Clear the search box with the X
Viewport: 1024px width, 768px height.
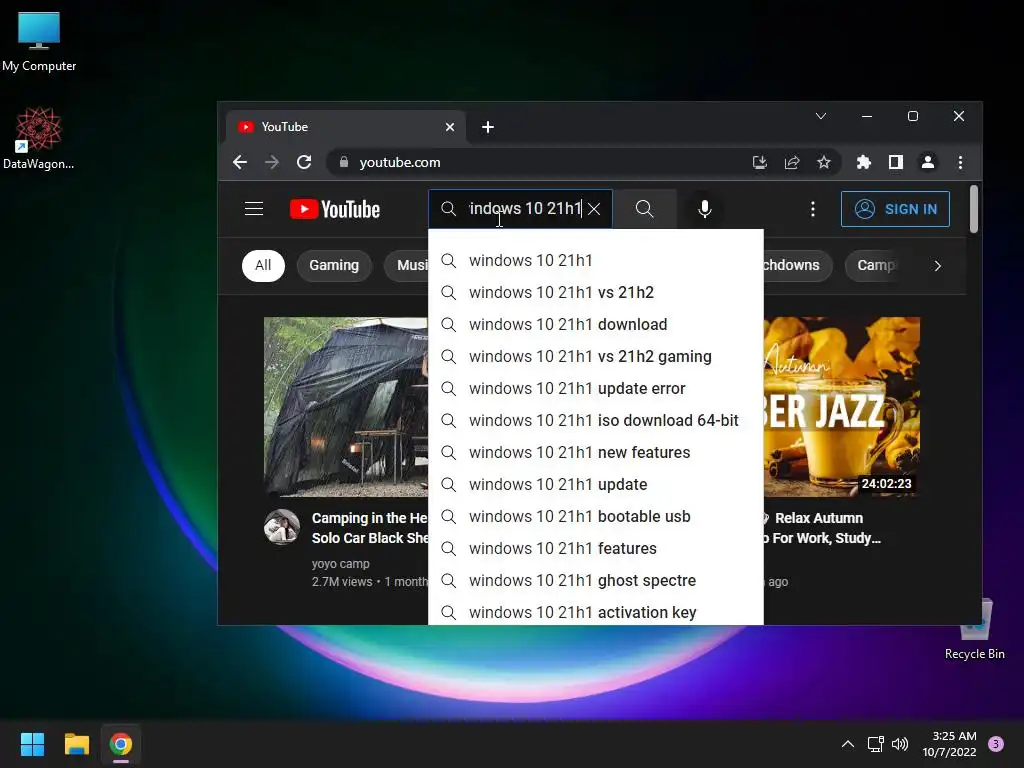coord(594,209)
